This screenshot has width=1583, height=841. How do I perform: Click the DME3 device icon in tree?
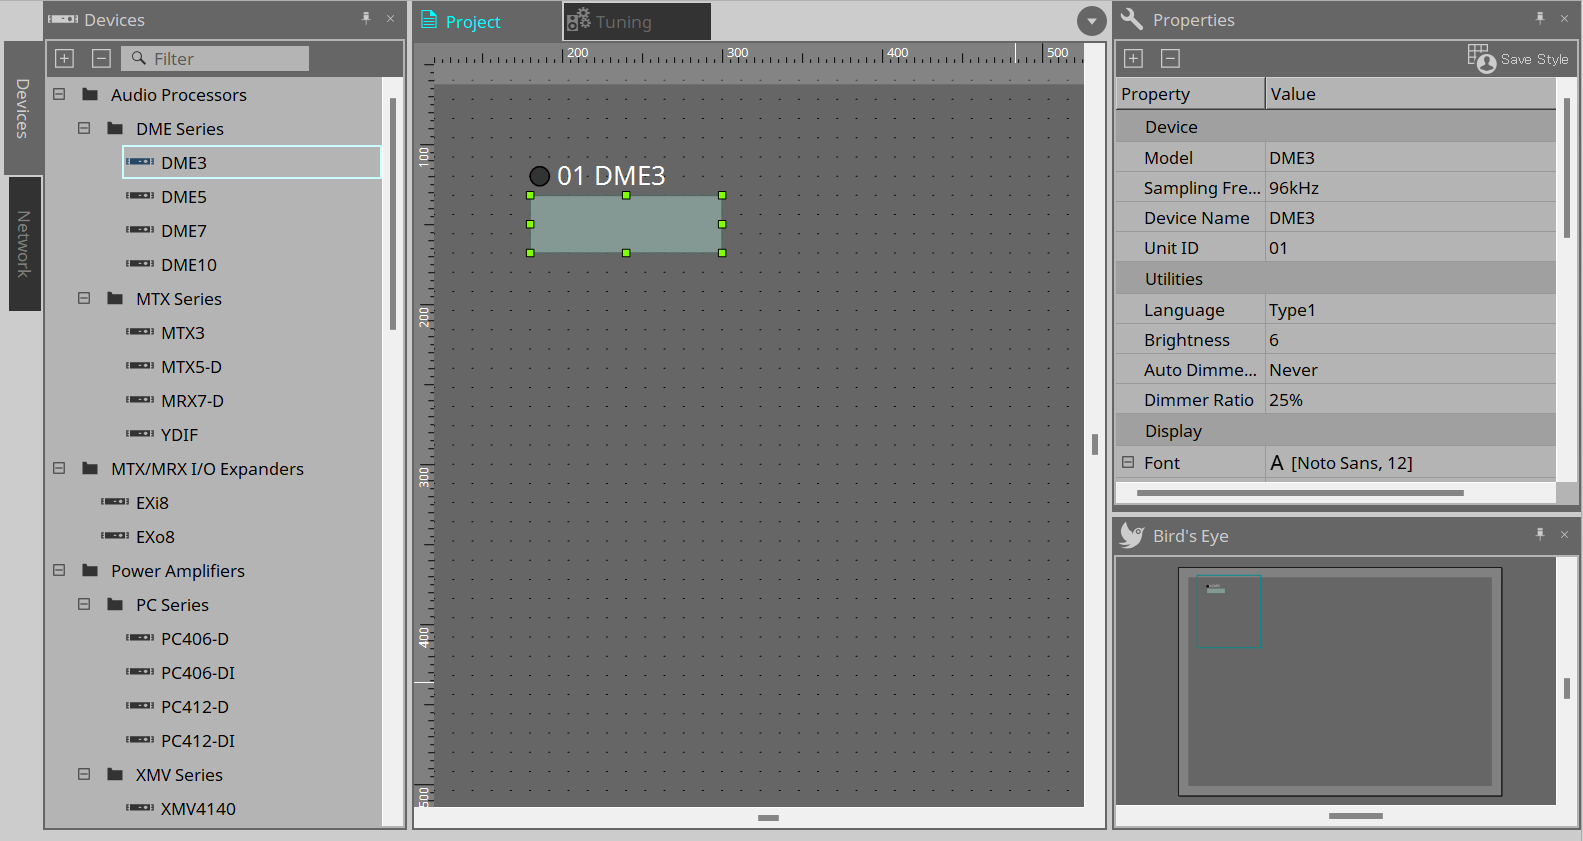140,162
